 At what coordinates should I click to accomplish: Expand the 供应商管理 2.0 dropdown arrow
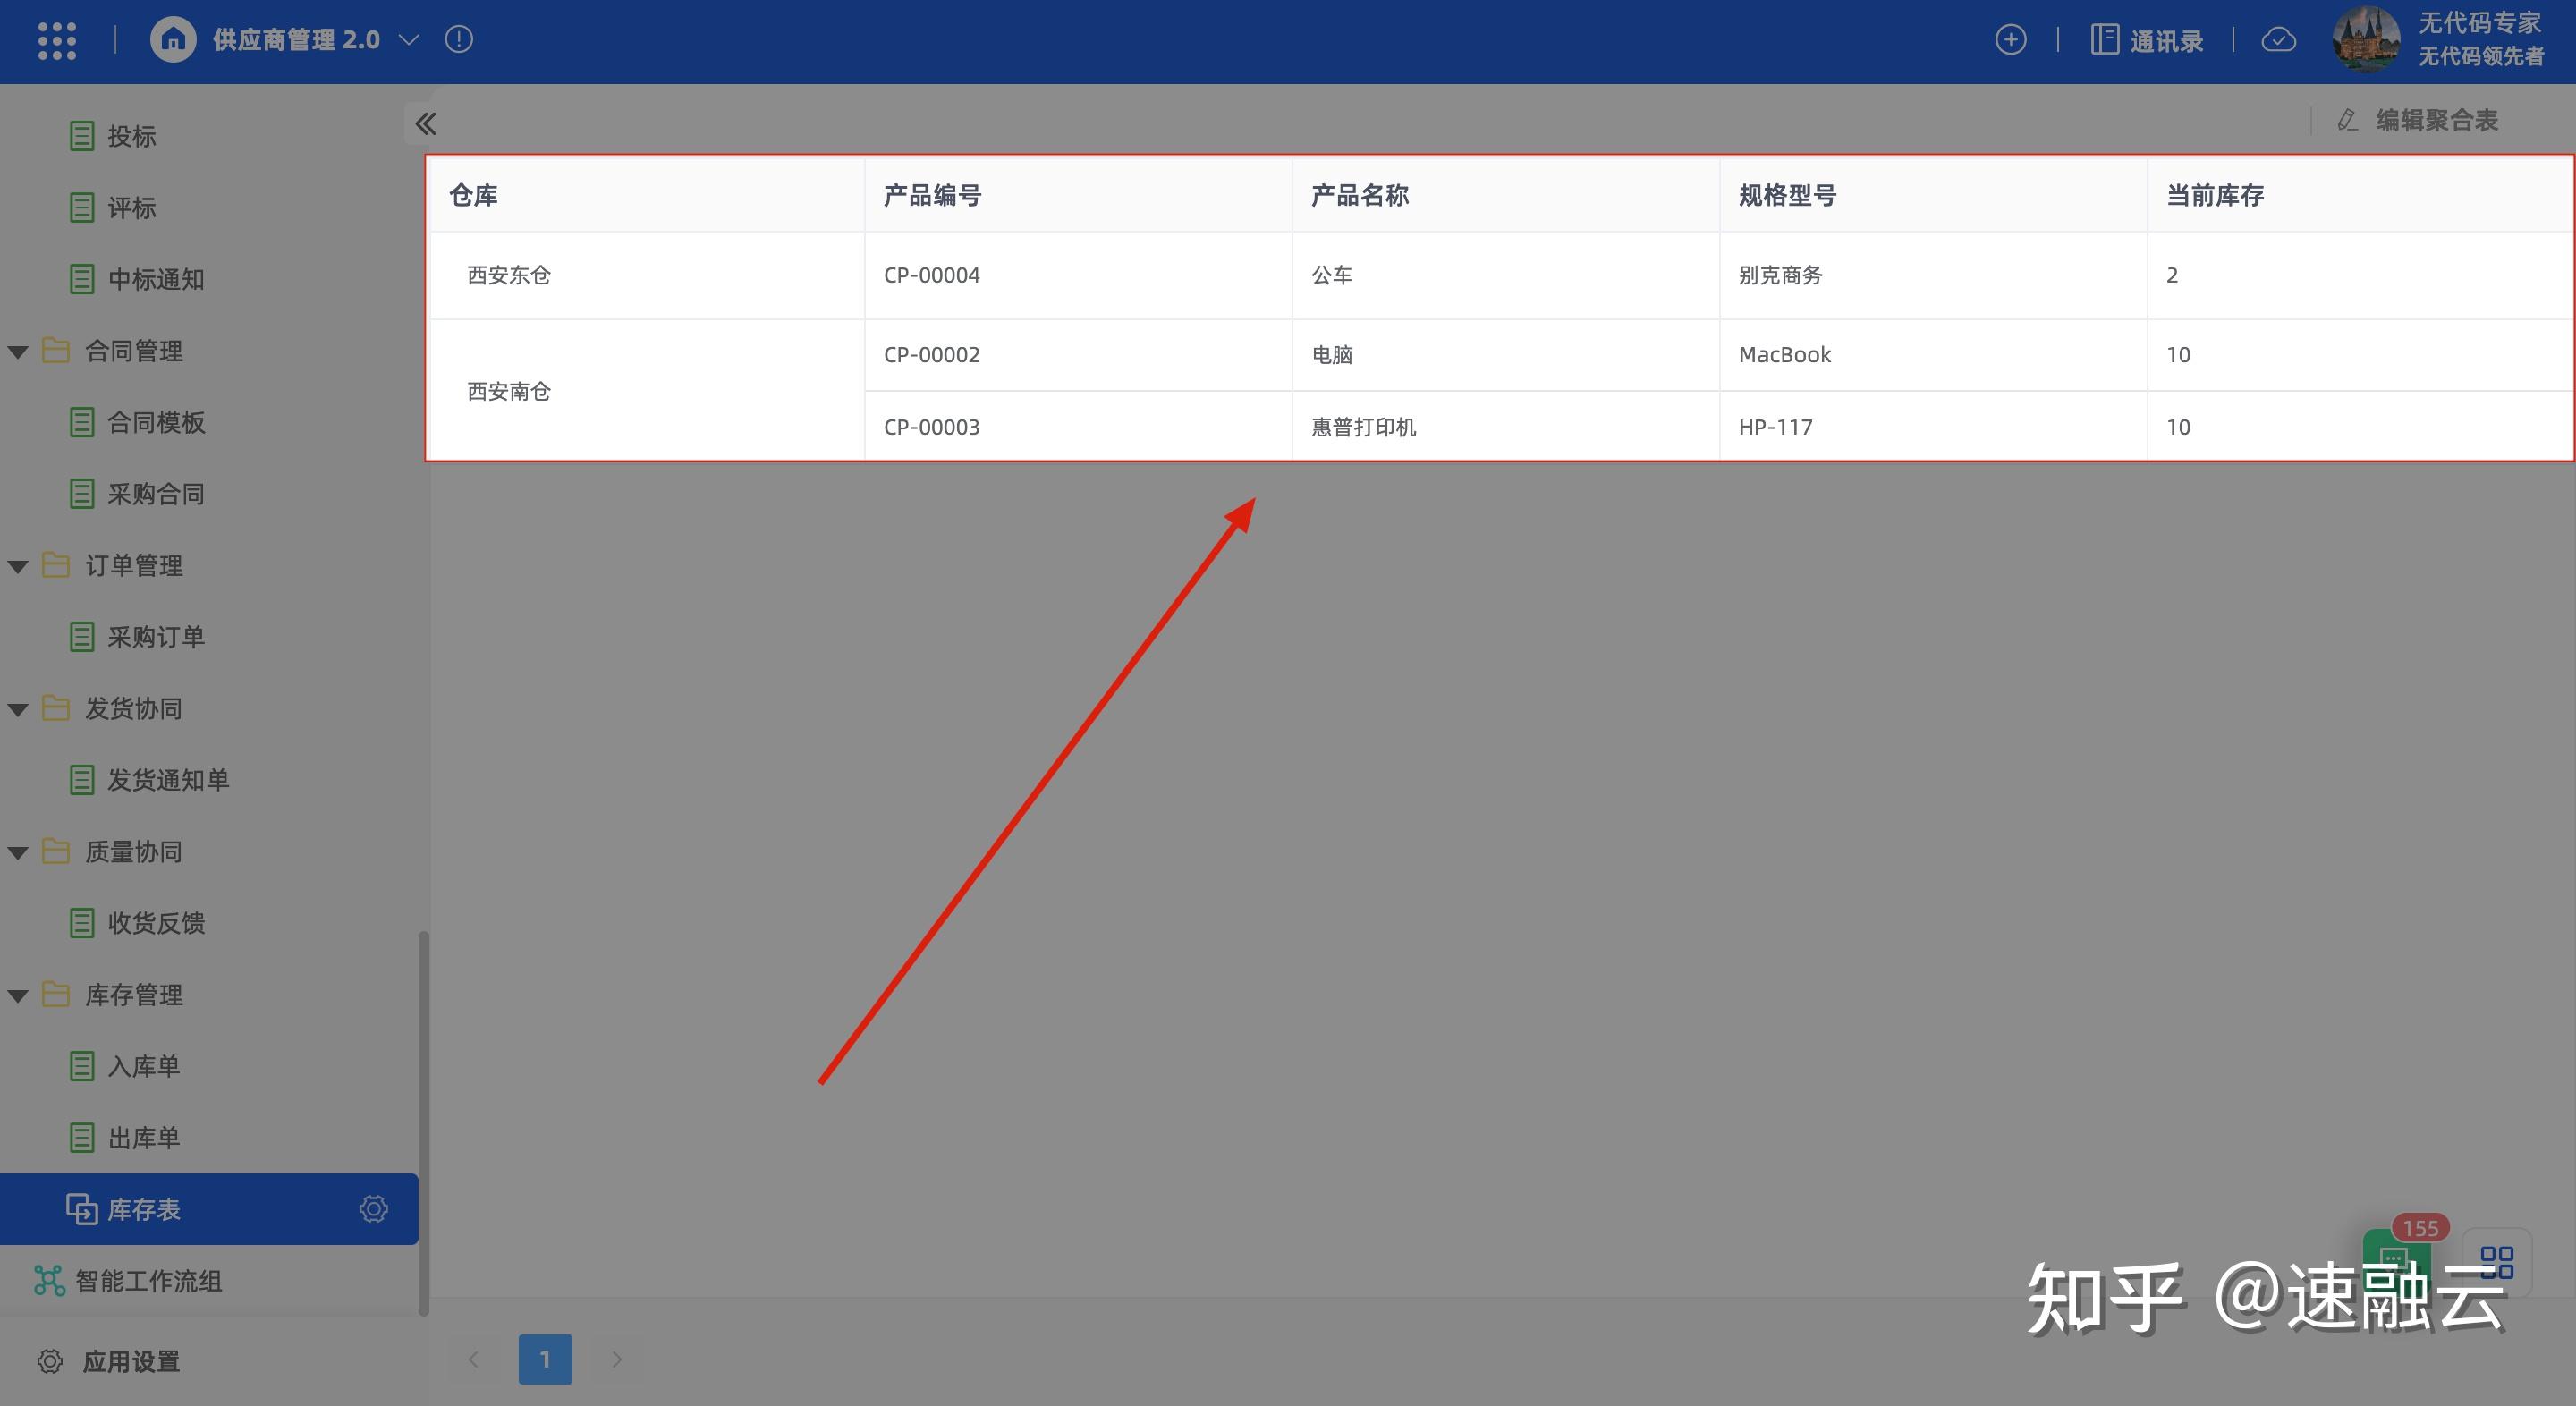tap(408, 40)
